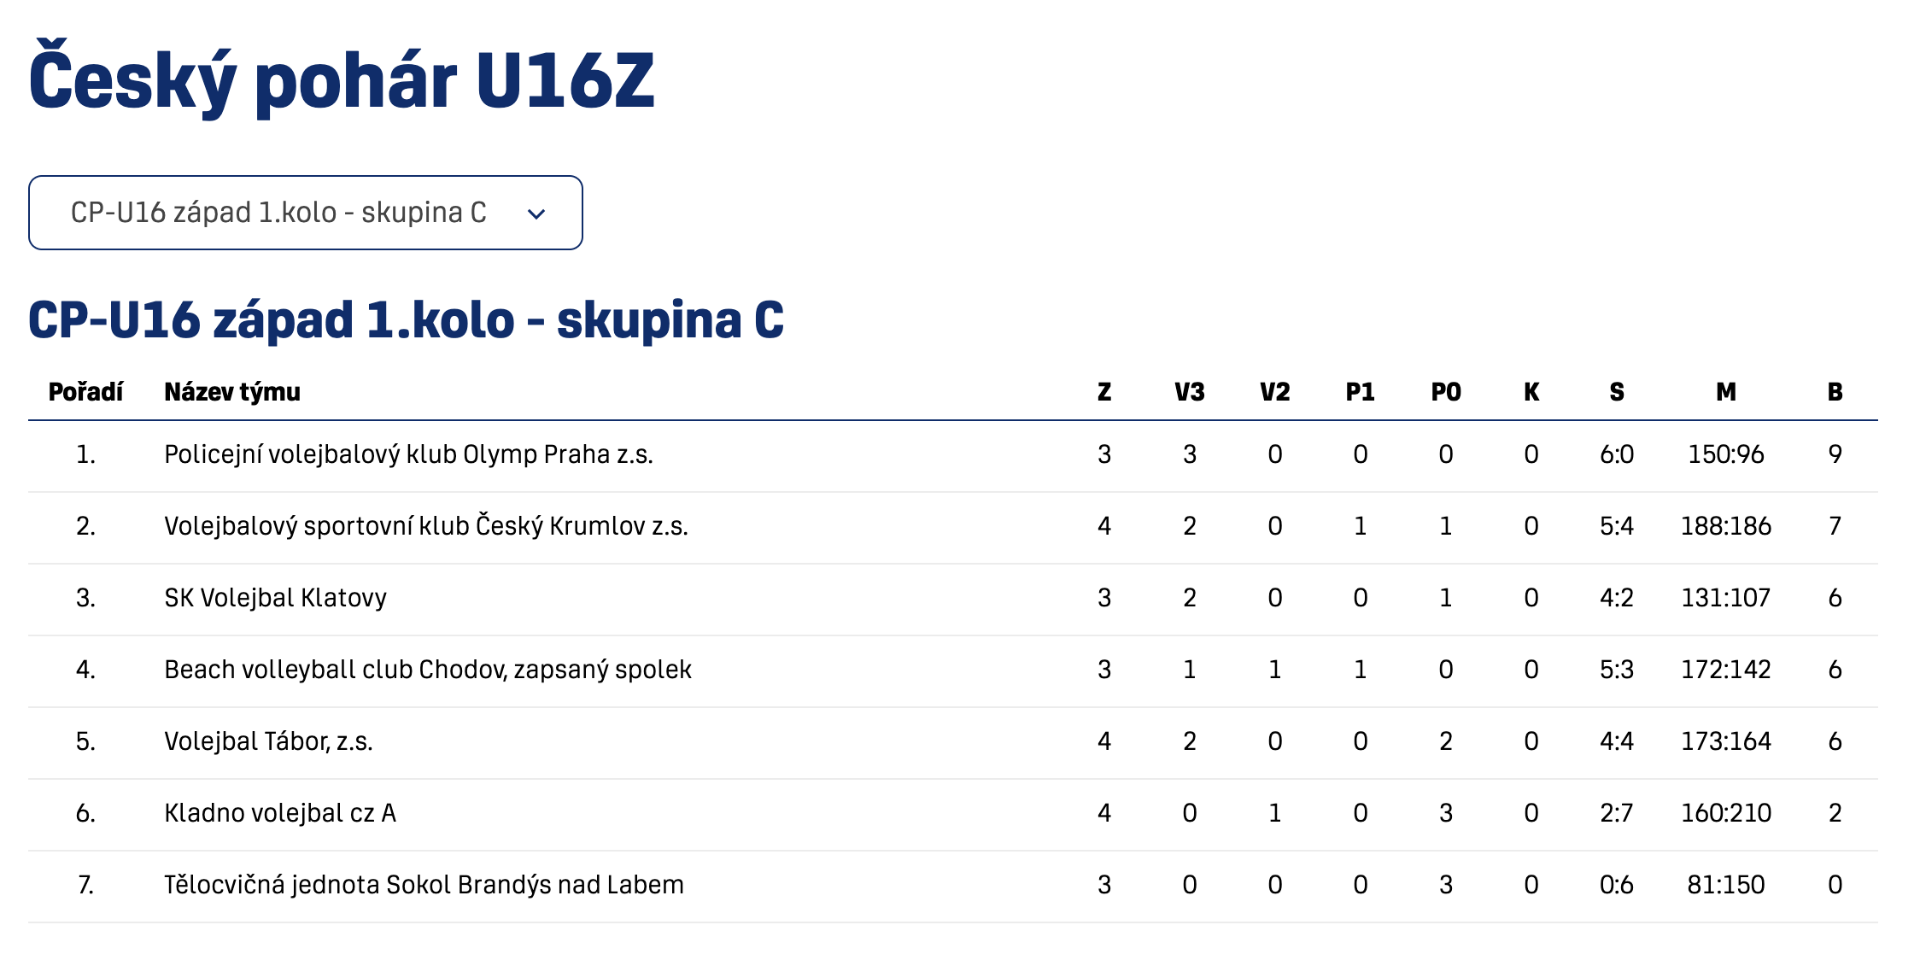Open Policejní volejbalový klub Olymp Praha team

408,455
